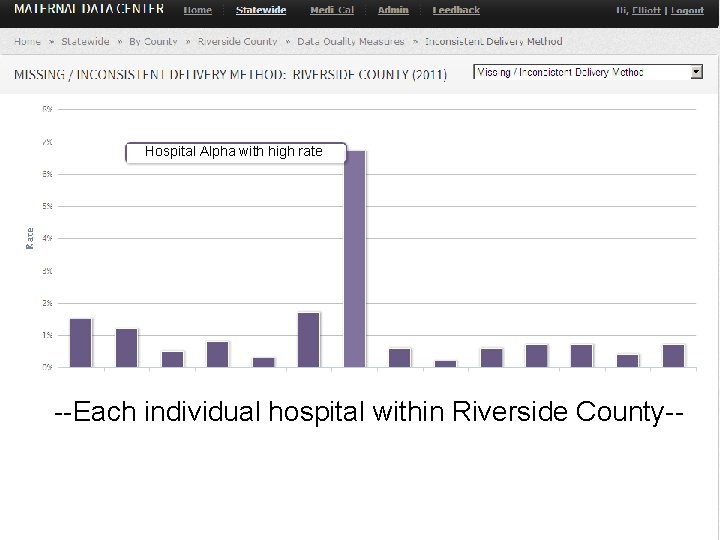Open the Home nav menu item
This screenshot has height=540, width=720.
[x=197, y=10]
